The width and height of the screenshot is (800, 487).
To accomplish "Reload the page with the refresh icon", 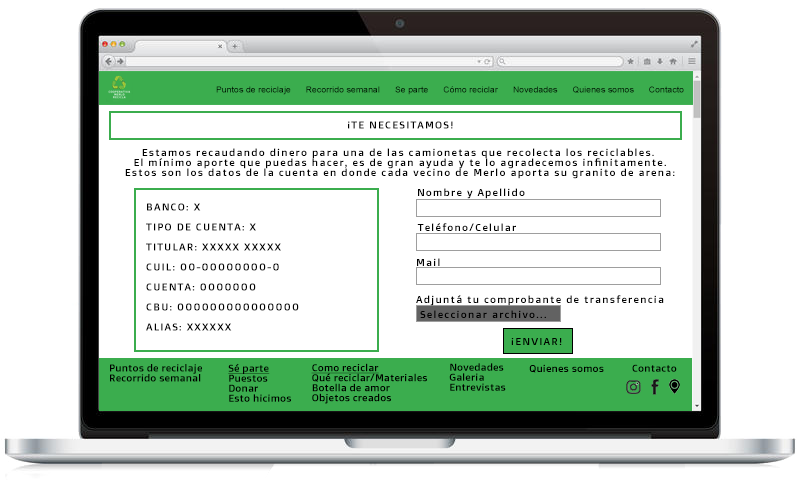I will pos(487,62).
